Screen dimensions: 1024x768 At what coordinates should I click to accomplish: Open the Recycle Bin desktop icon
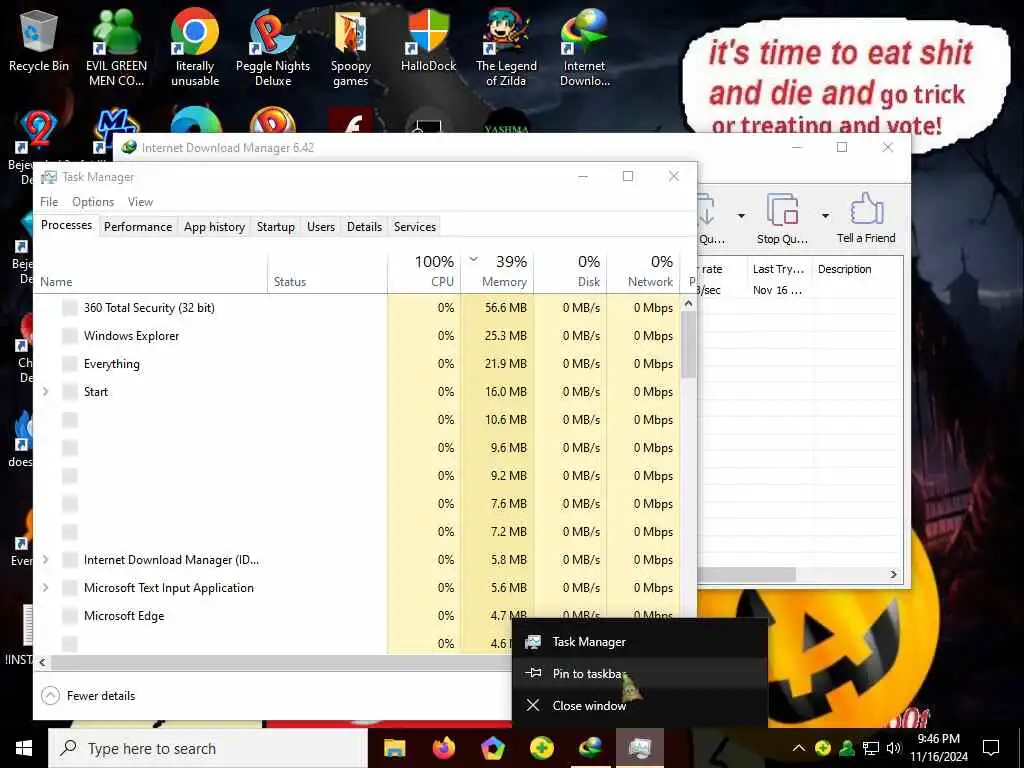click(39, 41)
